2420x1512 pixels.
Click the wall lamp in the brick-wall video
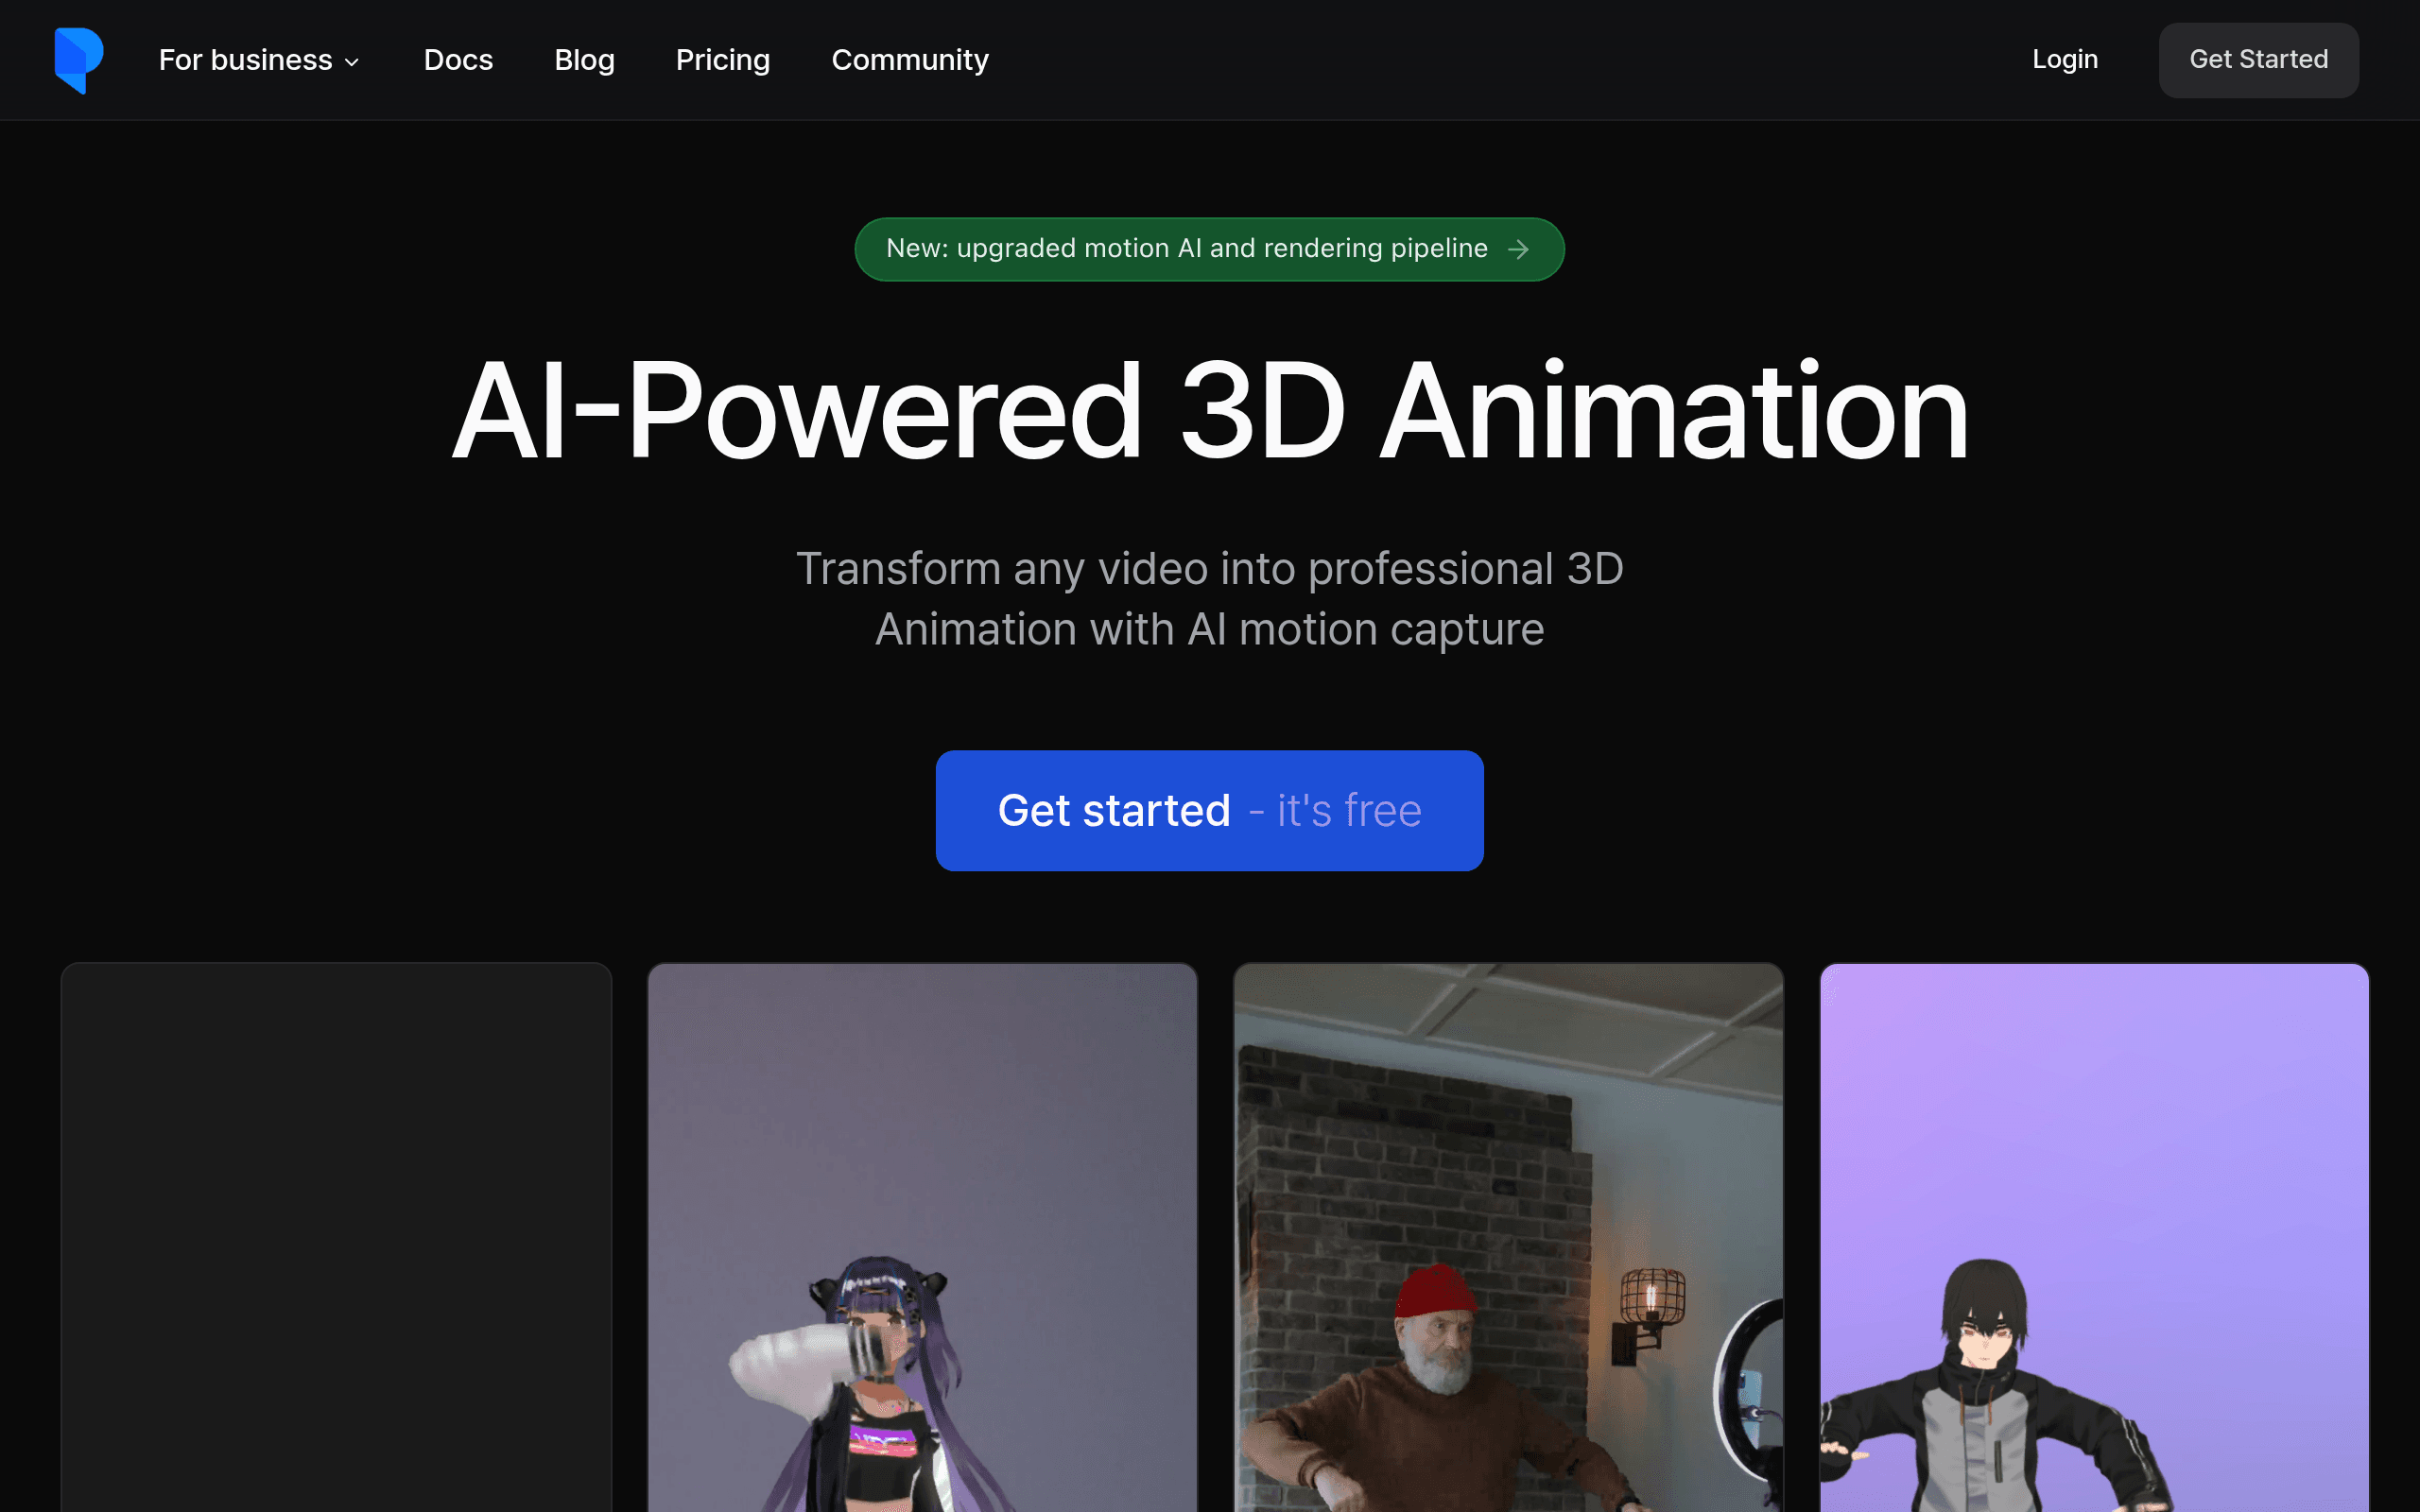coord(1648,1312)
